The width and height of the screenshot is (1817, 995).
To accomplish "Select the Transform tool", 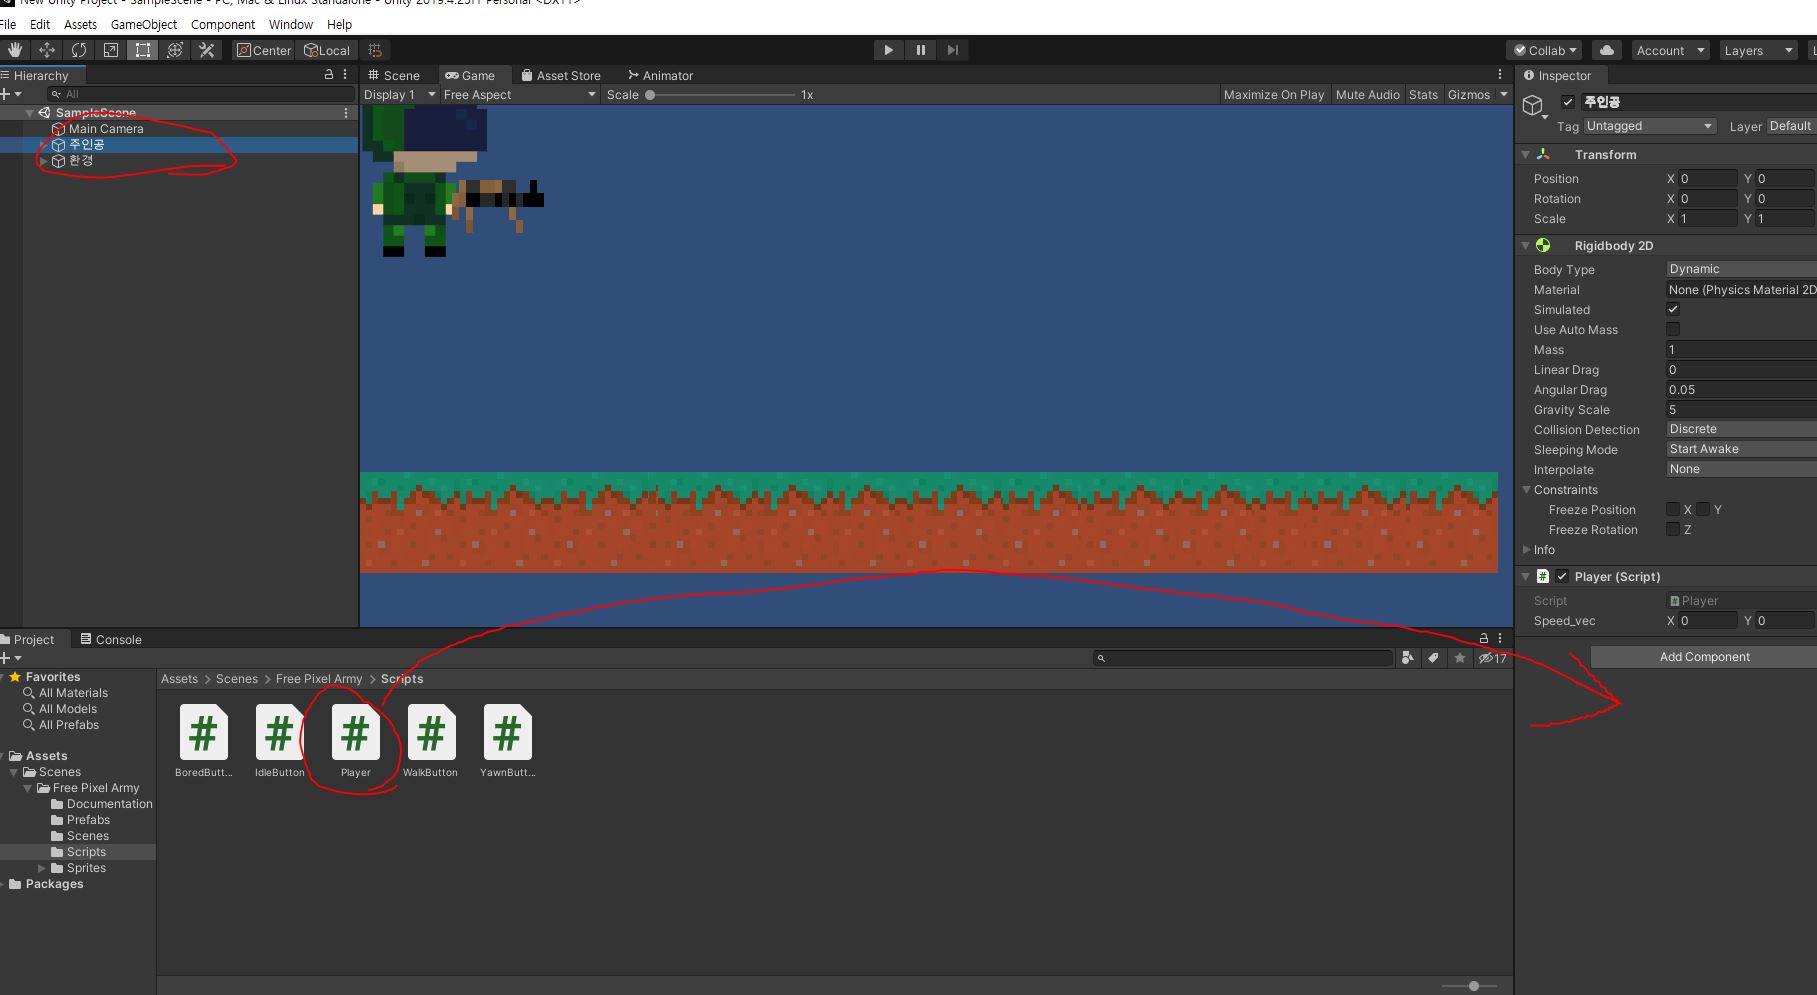I will (175, 50).
